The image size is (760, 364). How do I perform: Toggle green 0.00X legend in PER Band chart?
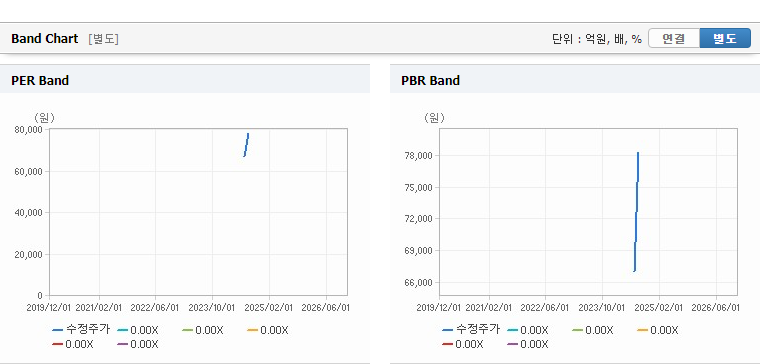[x=203, y=330]
